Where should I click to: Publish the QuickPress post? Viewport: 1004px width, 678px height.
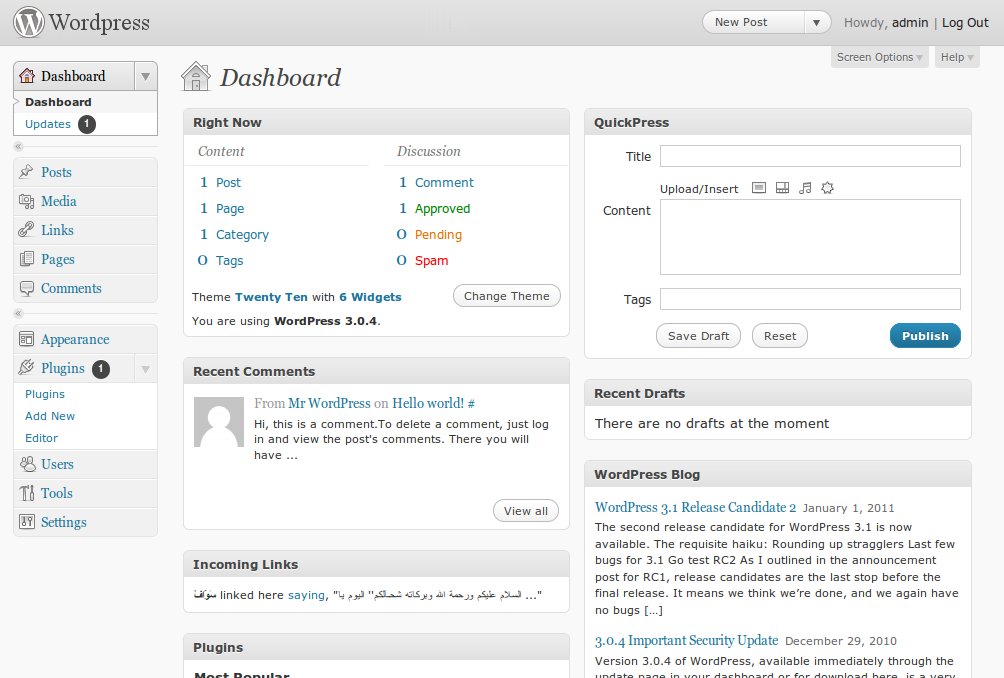click(925, 336)
